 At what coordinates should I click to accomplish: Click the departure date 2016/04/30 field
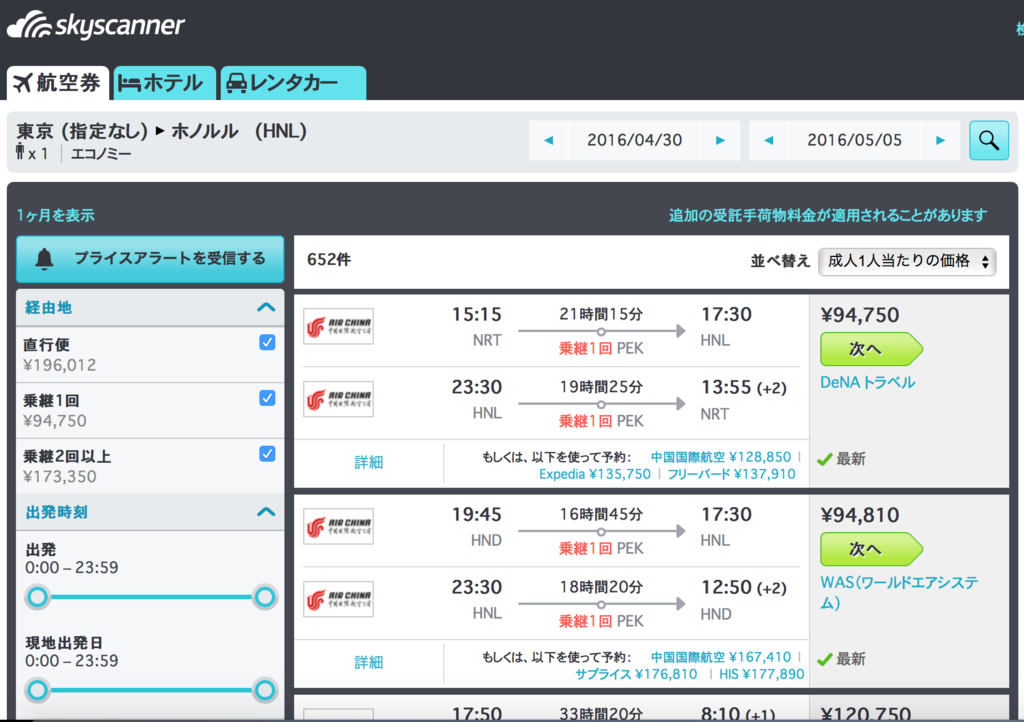click(x=635, y=140)
